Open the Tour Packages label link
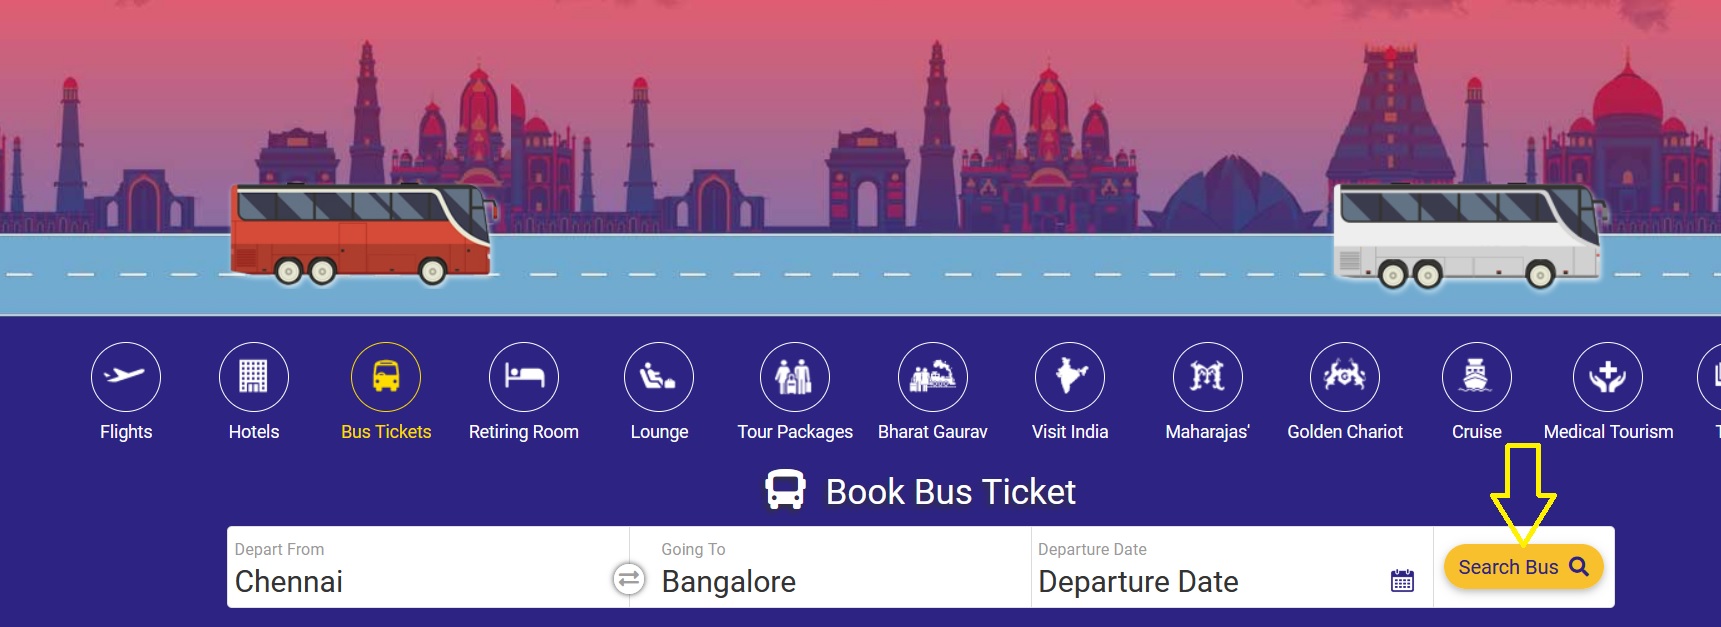The width and height of the screenshot is (1721, 627). 795,432
